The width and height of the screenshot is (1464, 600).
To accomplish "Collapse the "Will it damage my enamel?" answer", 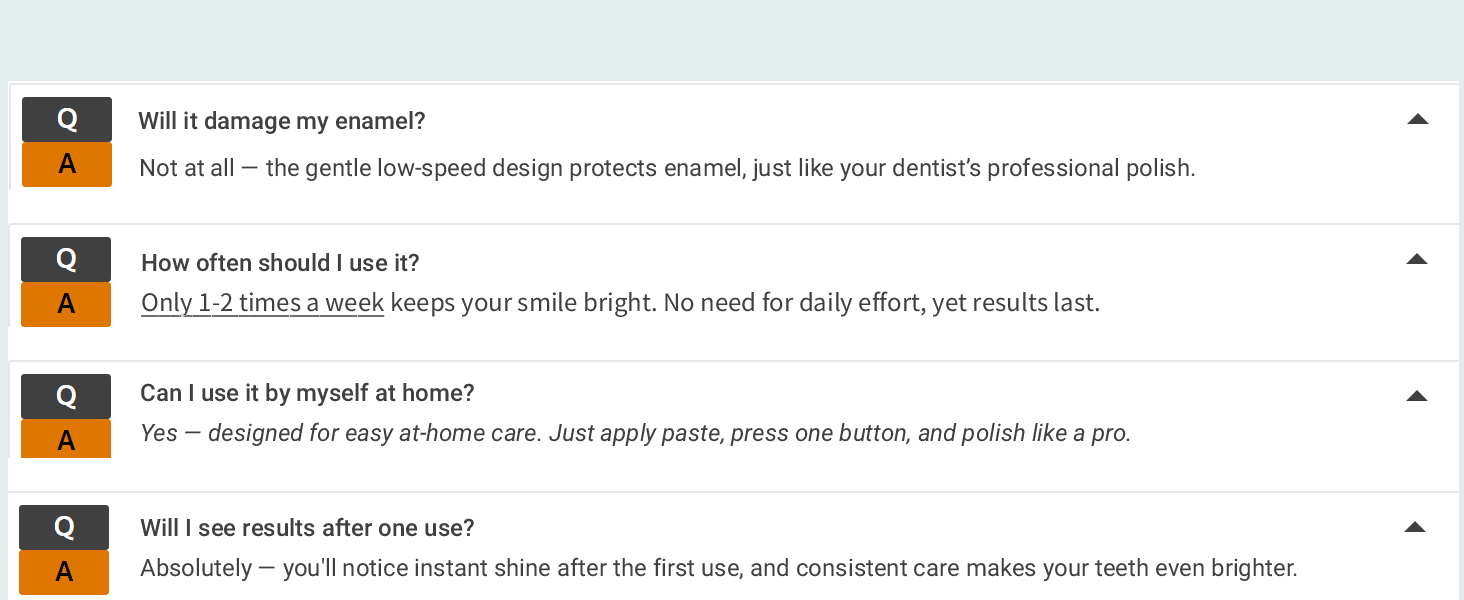I will [x=1417, y=119].
